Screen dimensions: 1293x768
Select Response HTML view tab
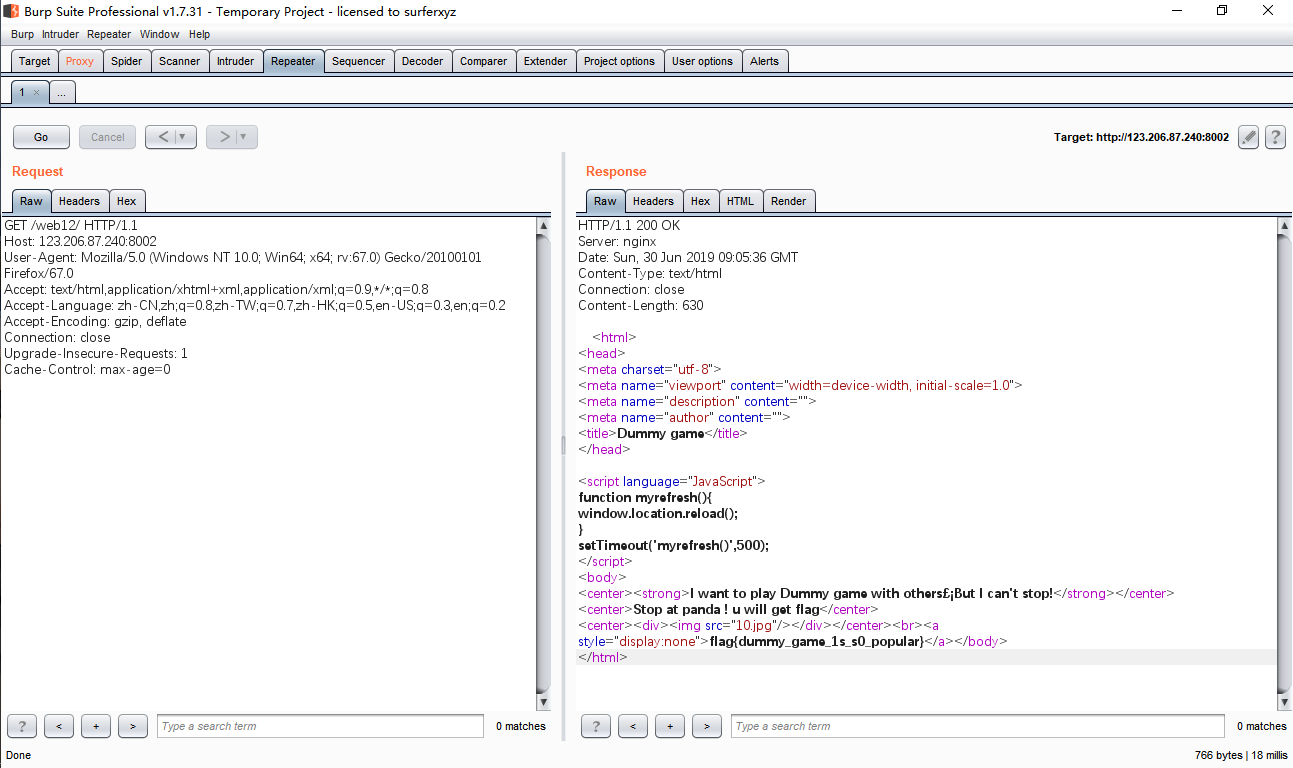741,201
